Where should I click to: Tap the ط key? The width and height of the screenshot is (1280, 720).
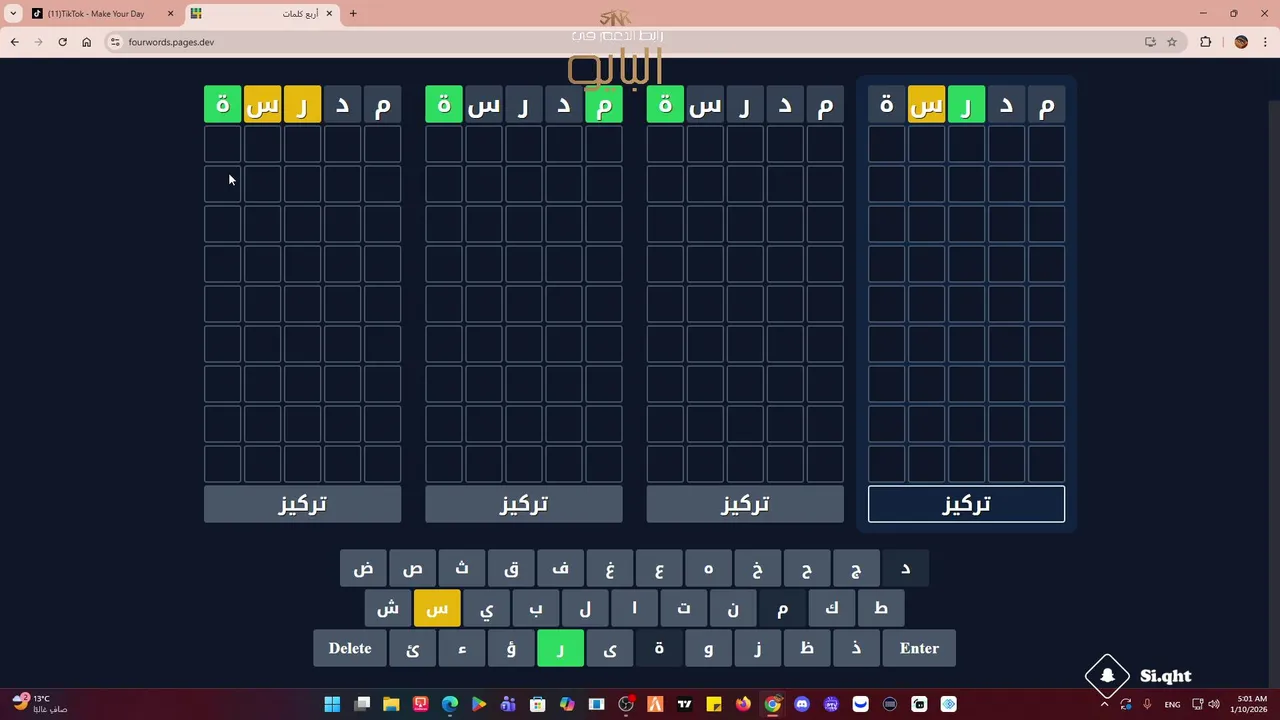tap(881, 608)
